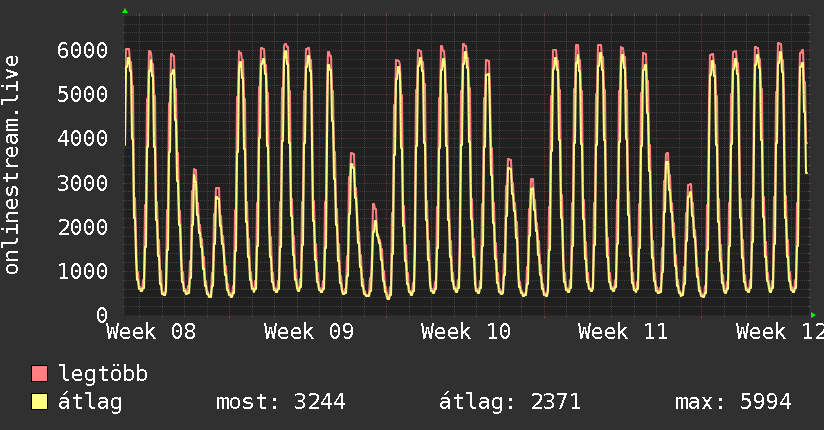The height and width of the screenshot is (430, 824).
Task: Click the Week 09 axis label
Action: 309,332
